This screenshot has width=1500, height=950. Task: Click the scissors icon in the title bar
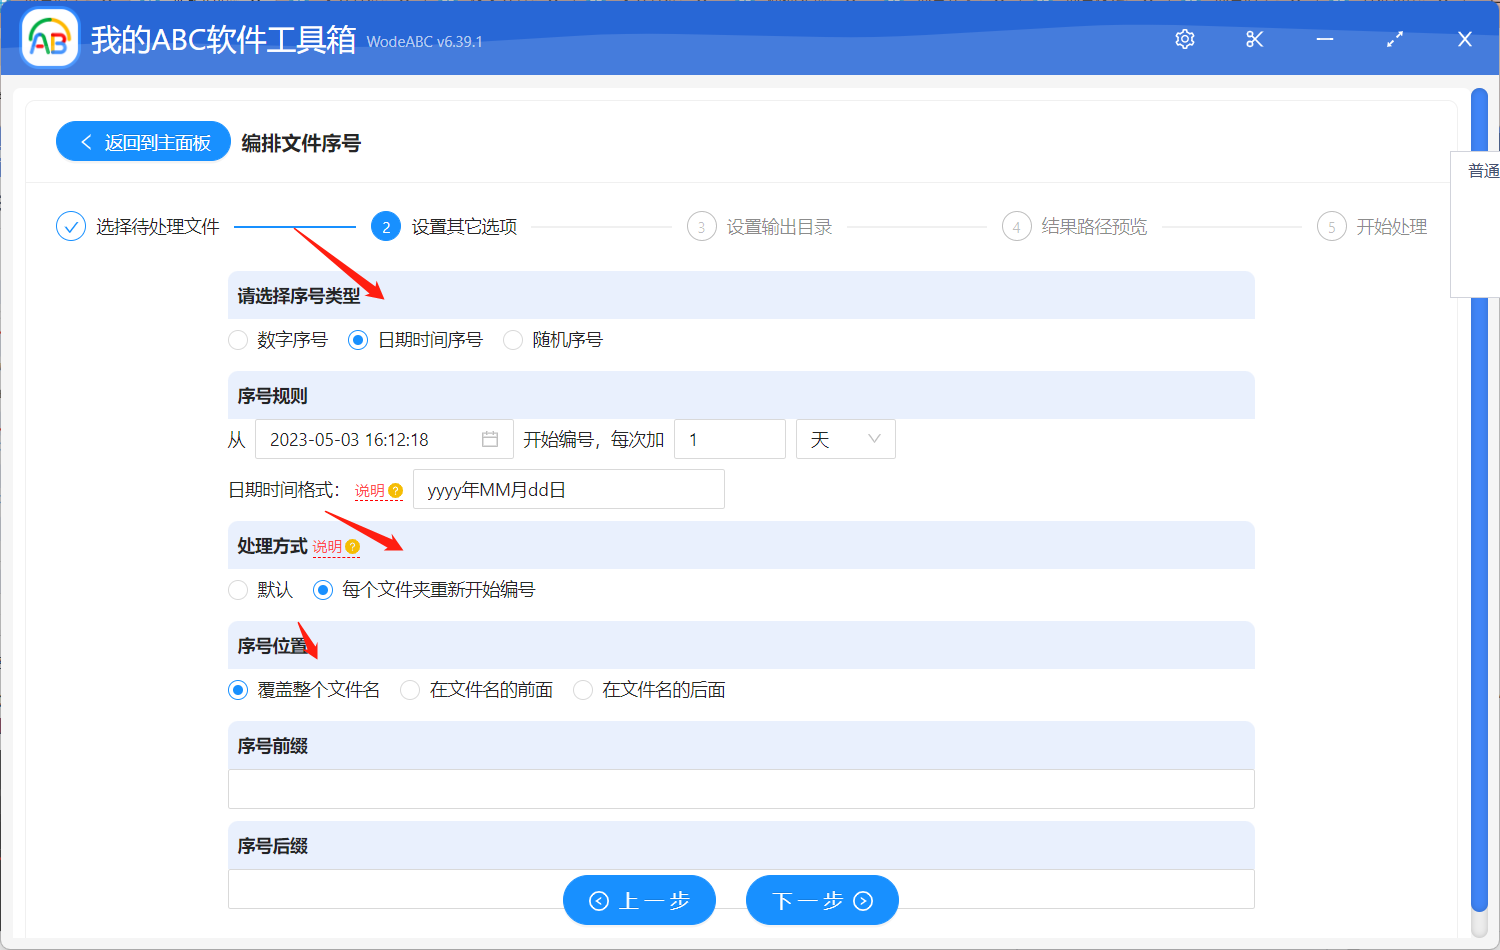(x=1254, y=39)
